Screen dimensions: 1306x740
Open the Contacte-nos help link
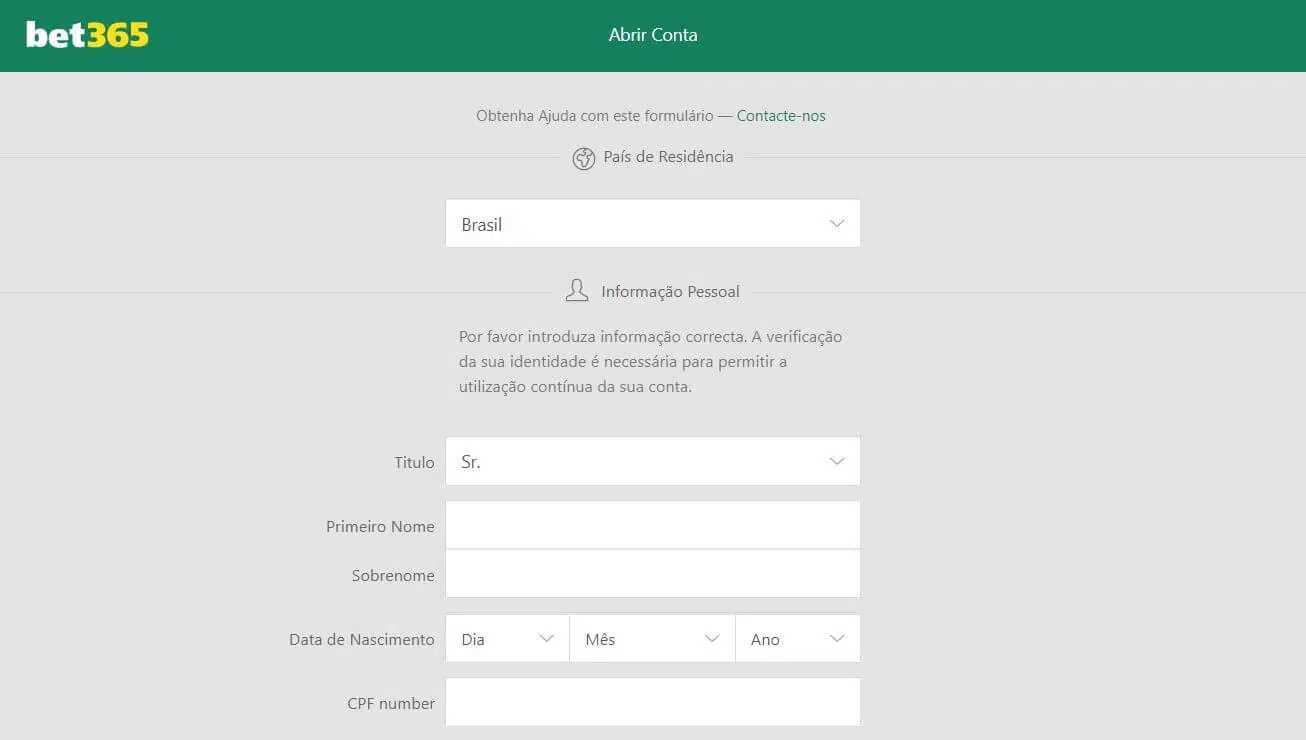click(781, 116)
